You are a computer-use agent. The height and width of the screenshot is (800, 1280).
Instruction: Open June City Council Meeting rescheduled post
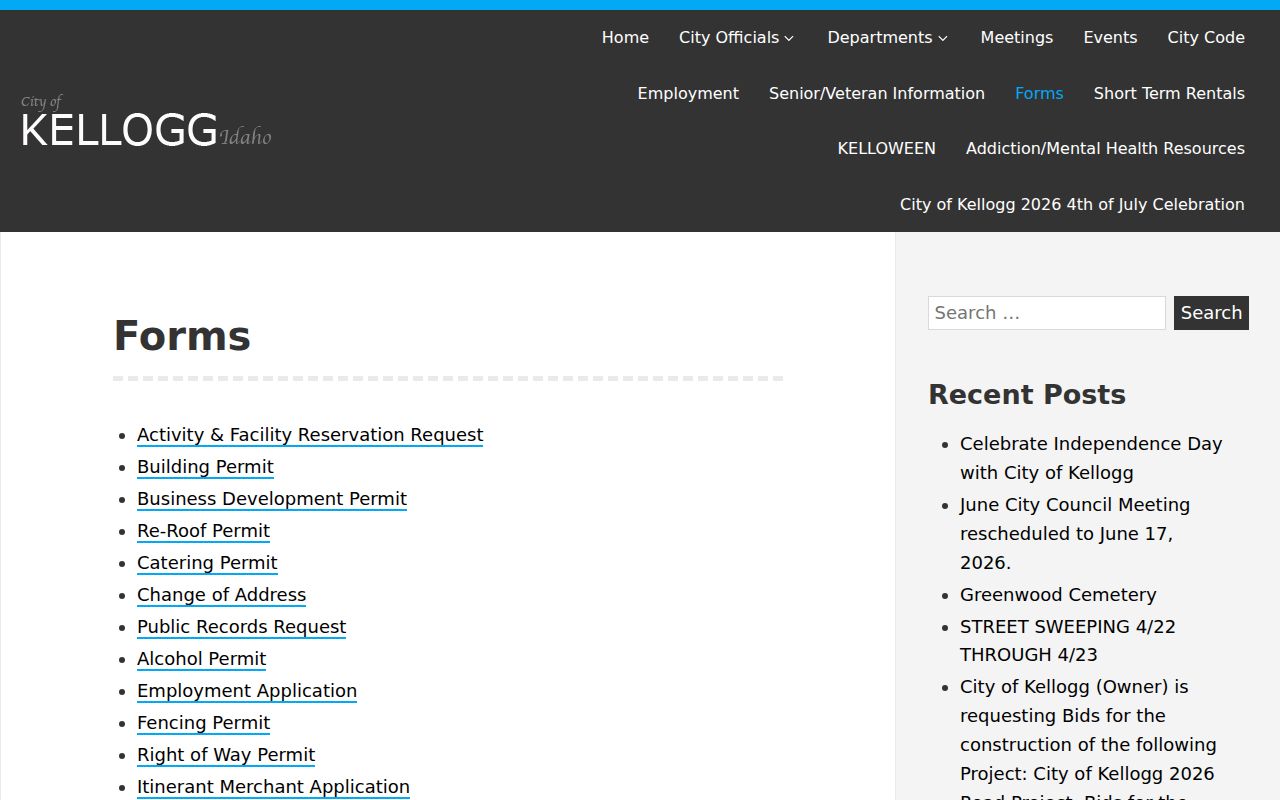(1075, 534)
